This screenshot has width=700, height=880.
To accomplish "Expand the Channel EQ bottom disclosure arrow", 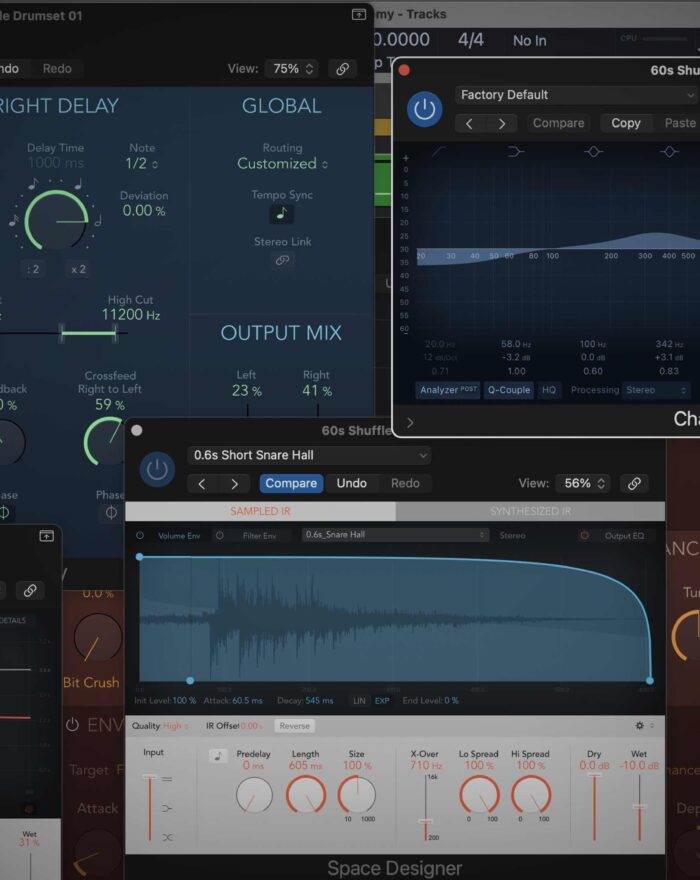I will (x=410, y=423).
